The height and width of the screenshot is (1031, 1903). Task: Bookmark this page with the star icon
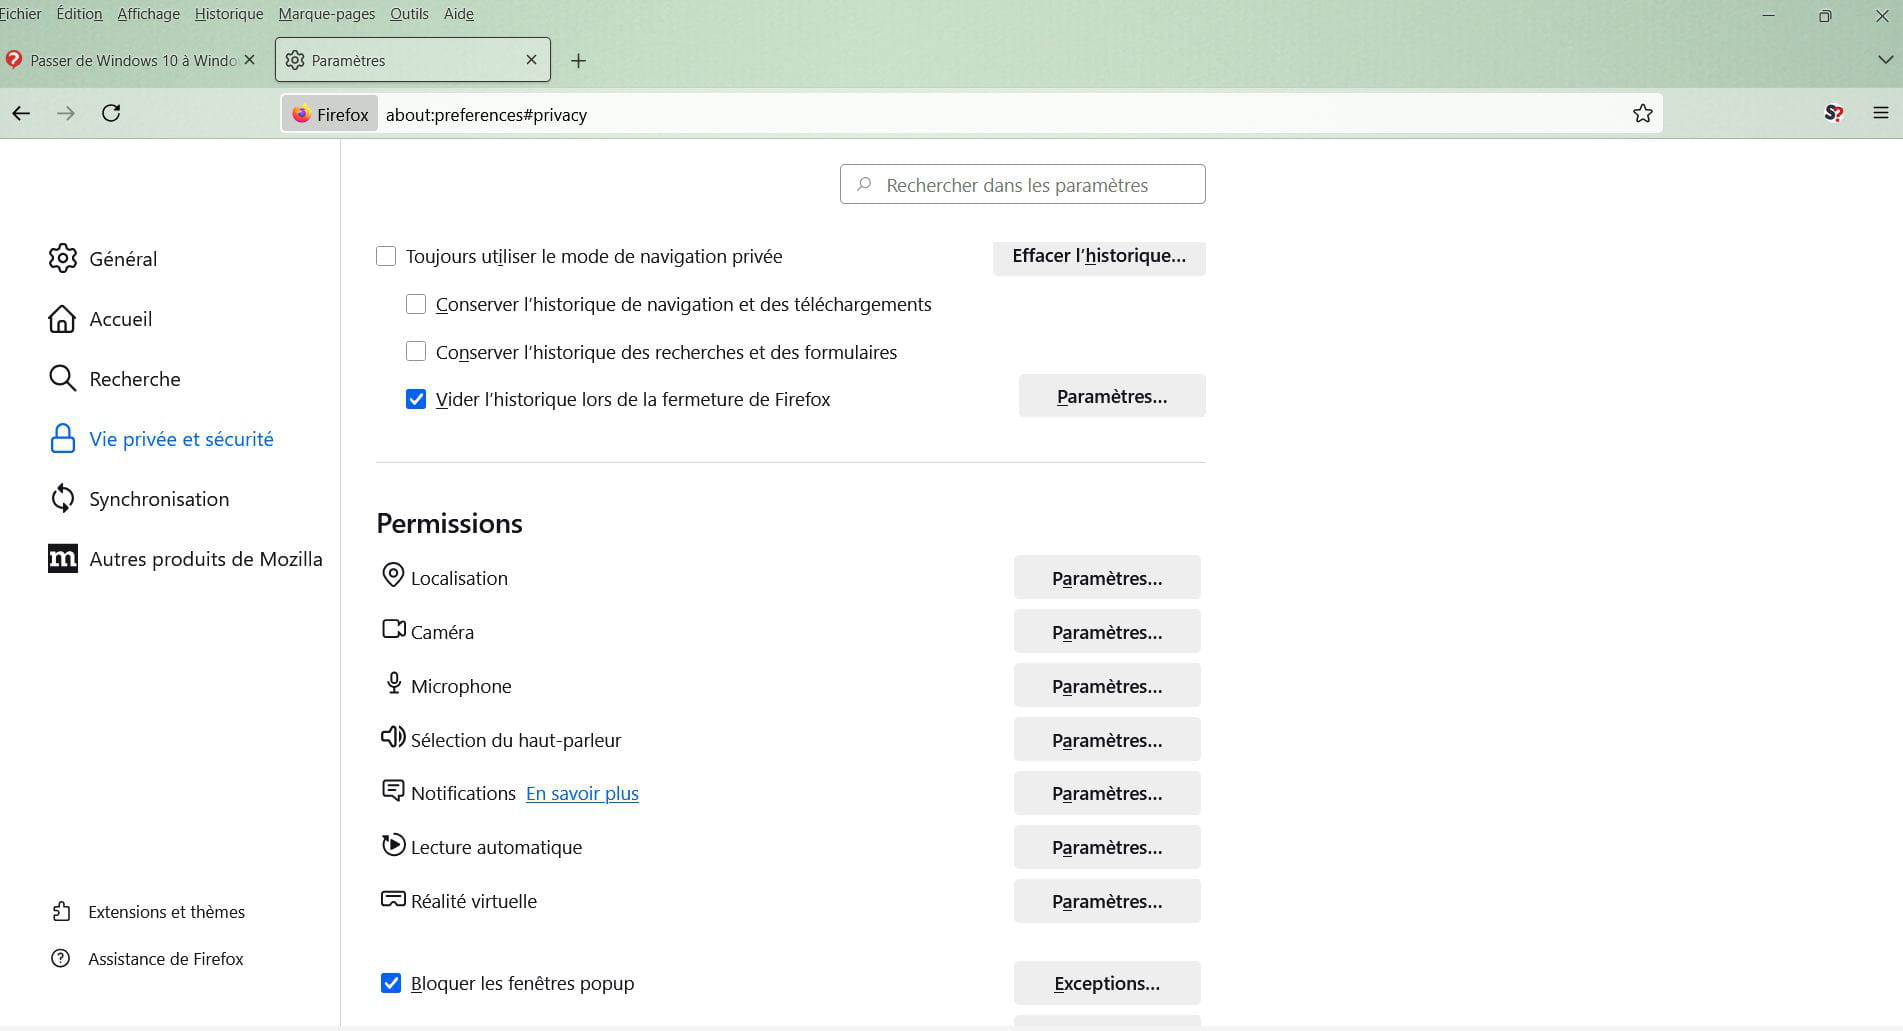[1642, 114]
